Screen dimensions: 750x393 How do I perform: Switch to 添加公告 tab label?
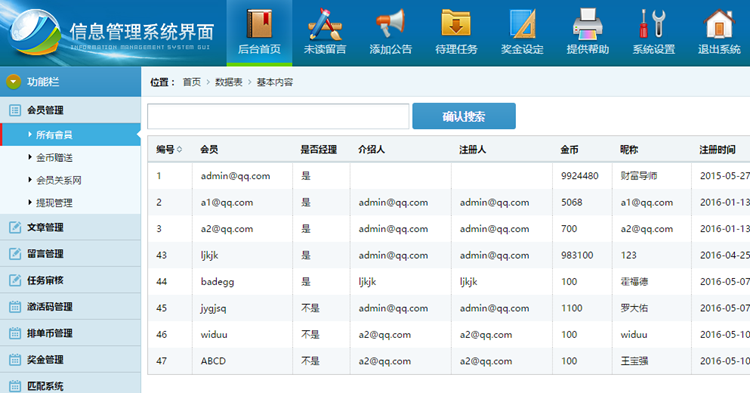390,49
